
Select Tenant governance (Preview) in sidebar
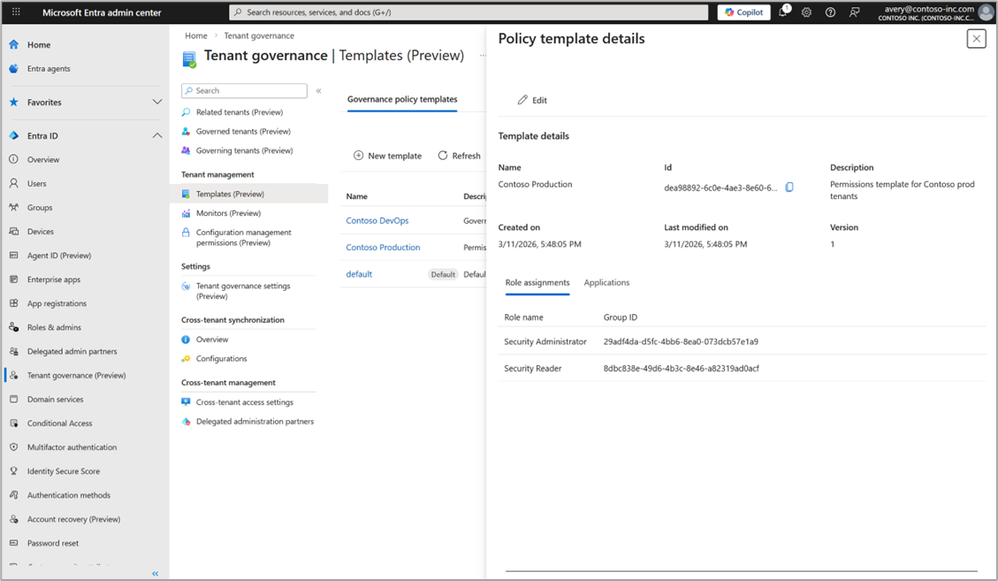coord(76,375)
